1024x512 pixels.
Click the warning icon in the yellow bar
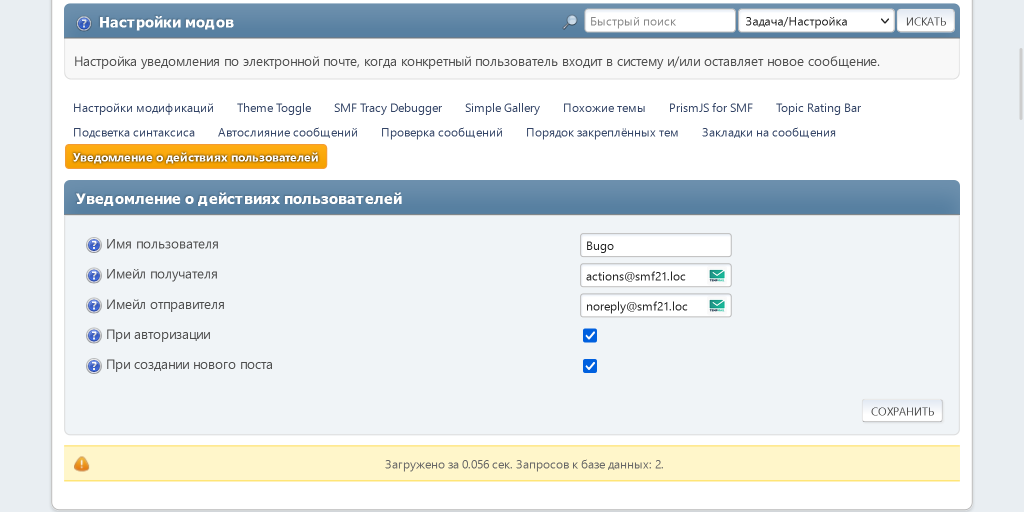point(82,464)
